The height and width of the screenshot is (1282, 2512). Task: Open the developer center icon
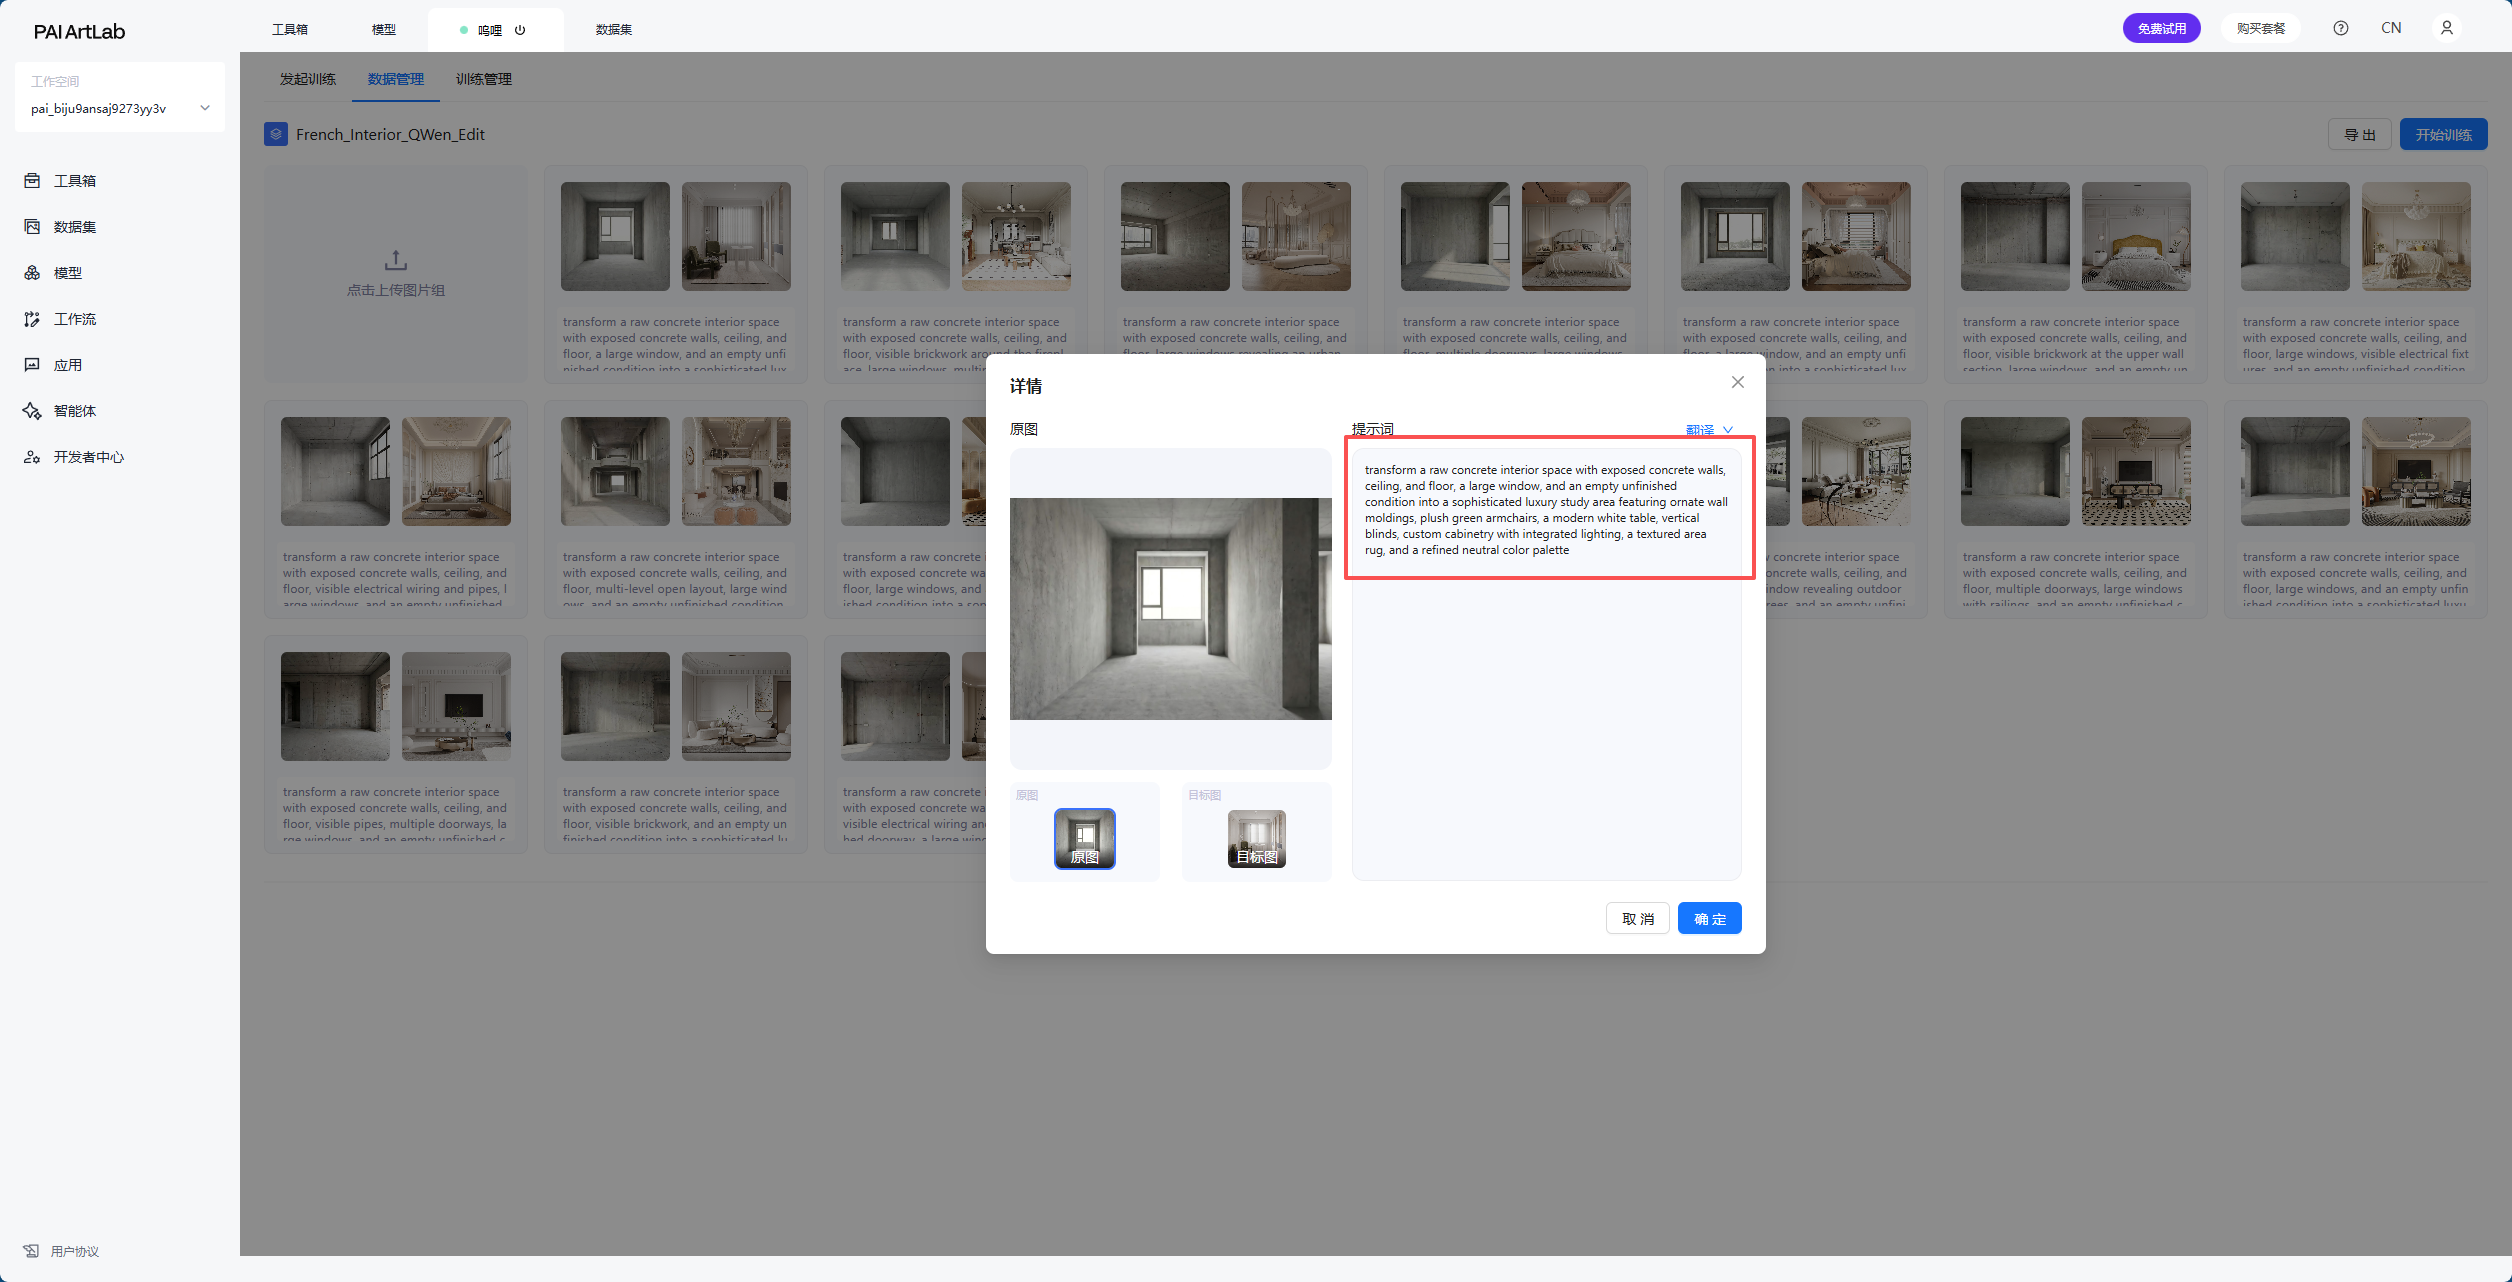pyautogui.click(x=32, y=457)
